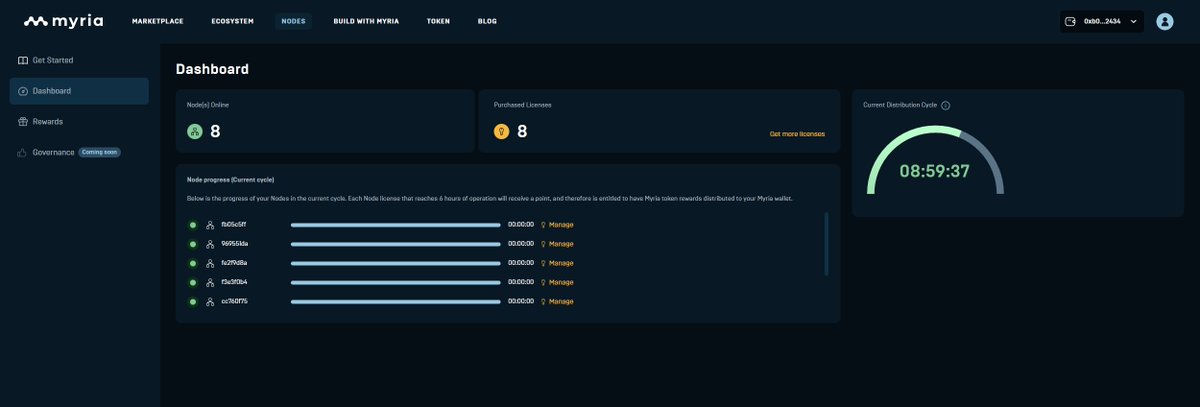
Task: Click node ID fe2f9d8a
Action: pos(235,263)
